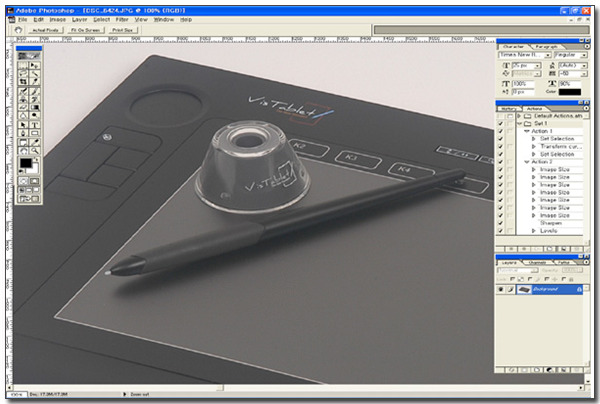Screen dimensions: 600x404
Task: Select the Pen tool
Action: click(23, 133)
